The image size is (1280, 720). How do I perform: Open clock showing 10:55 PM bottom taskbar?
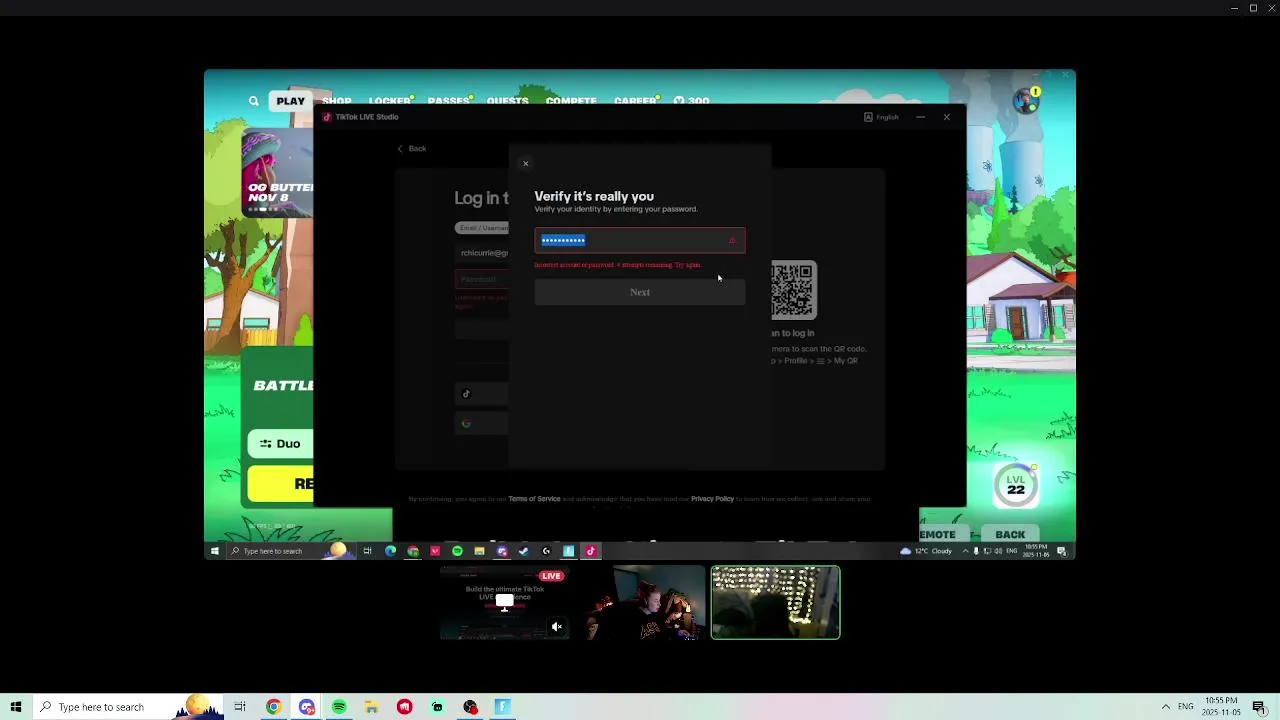point(1221,707)
